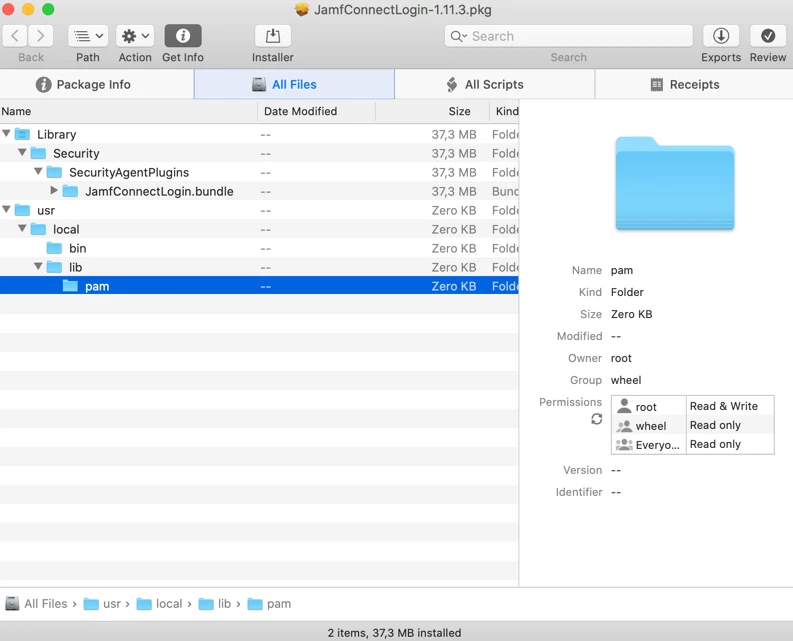793x641 pixels.
Task: Click the pam folder icon in the tree
Action: pos(70,286)
